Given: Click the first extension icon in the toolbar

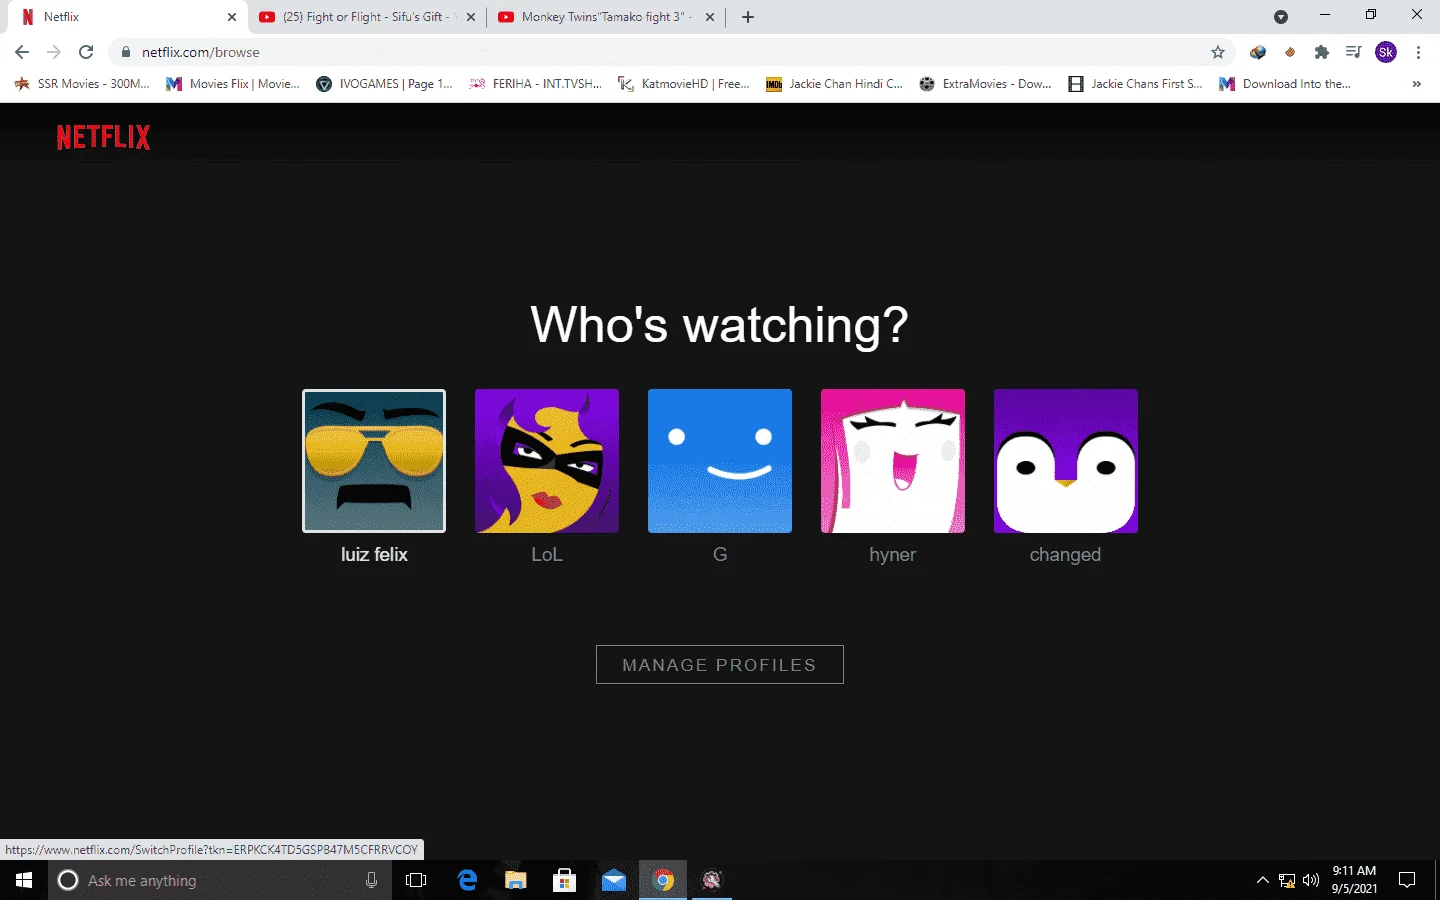Looking at the screenshot, I should pyautogui.click(x=1258, y=52).
